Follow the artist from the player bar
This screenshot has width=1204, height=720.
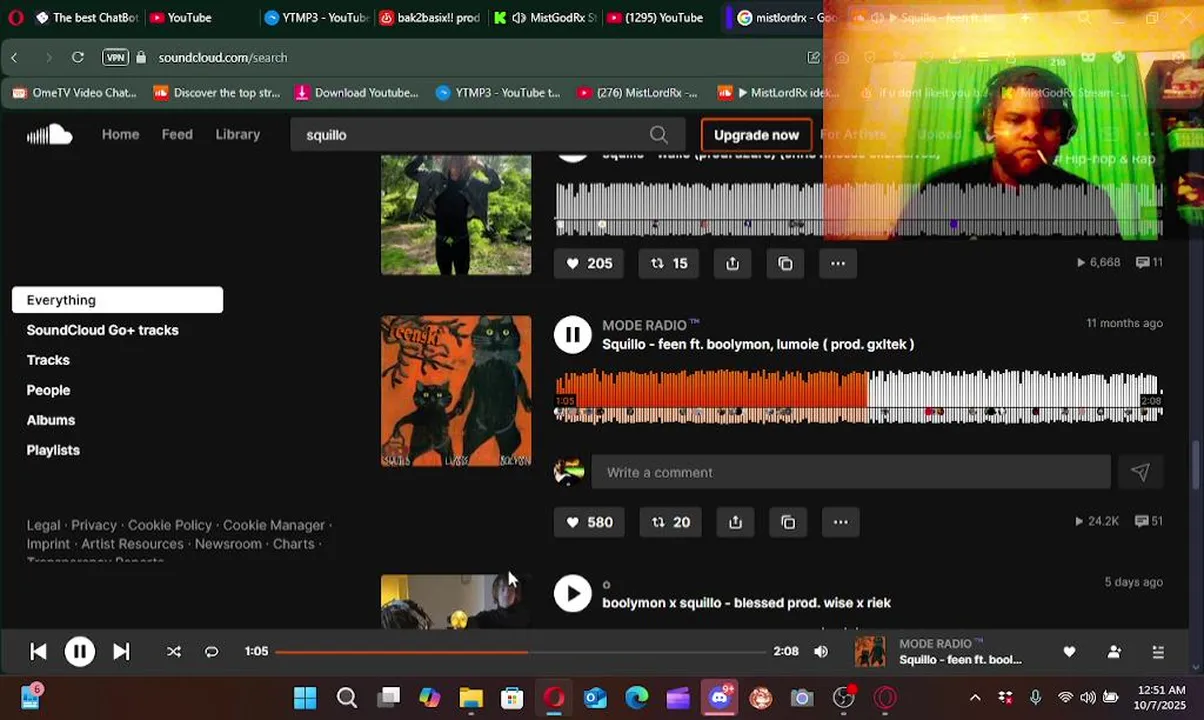point(1114,651)
